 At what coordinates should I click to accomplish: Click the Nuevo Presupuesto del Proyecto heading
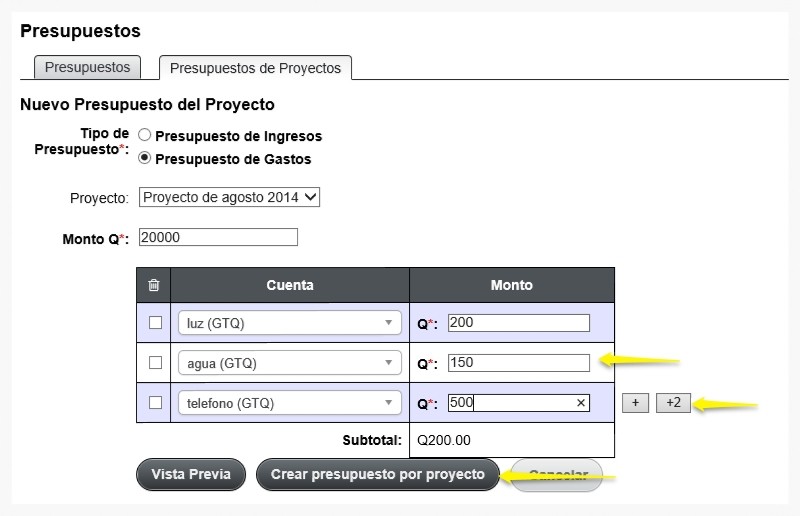147,104
